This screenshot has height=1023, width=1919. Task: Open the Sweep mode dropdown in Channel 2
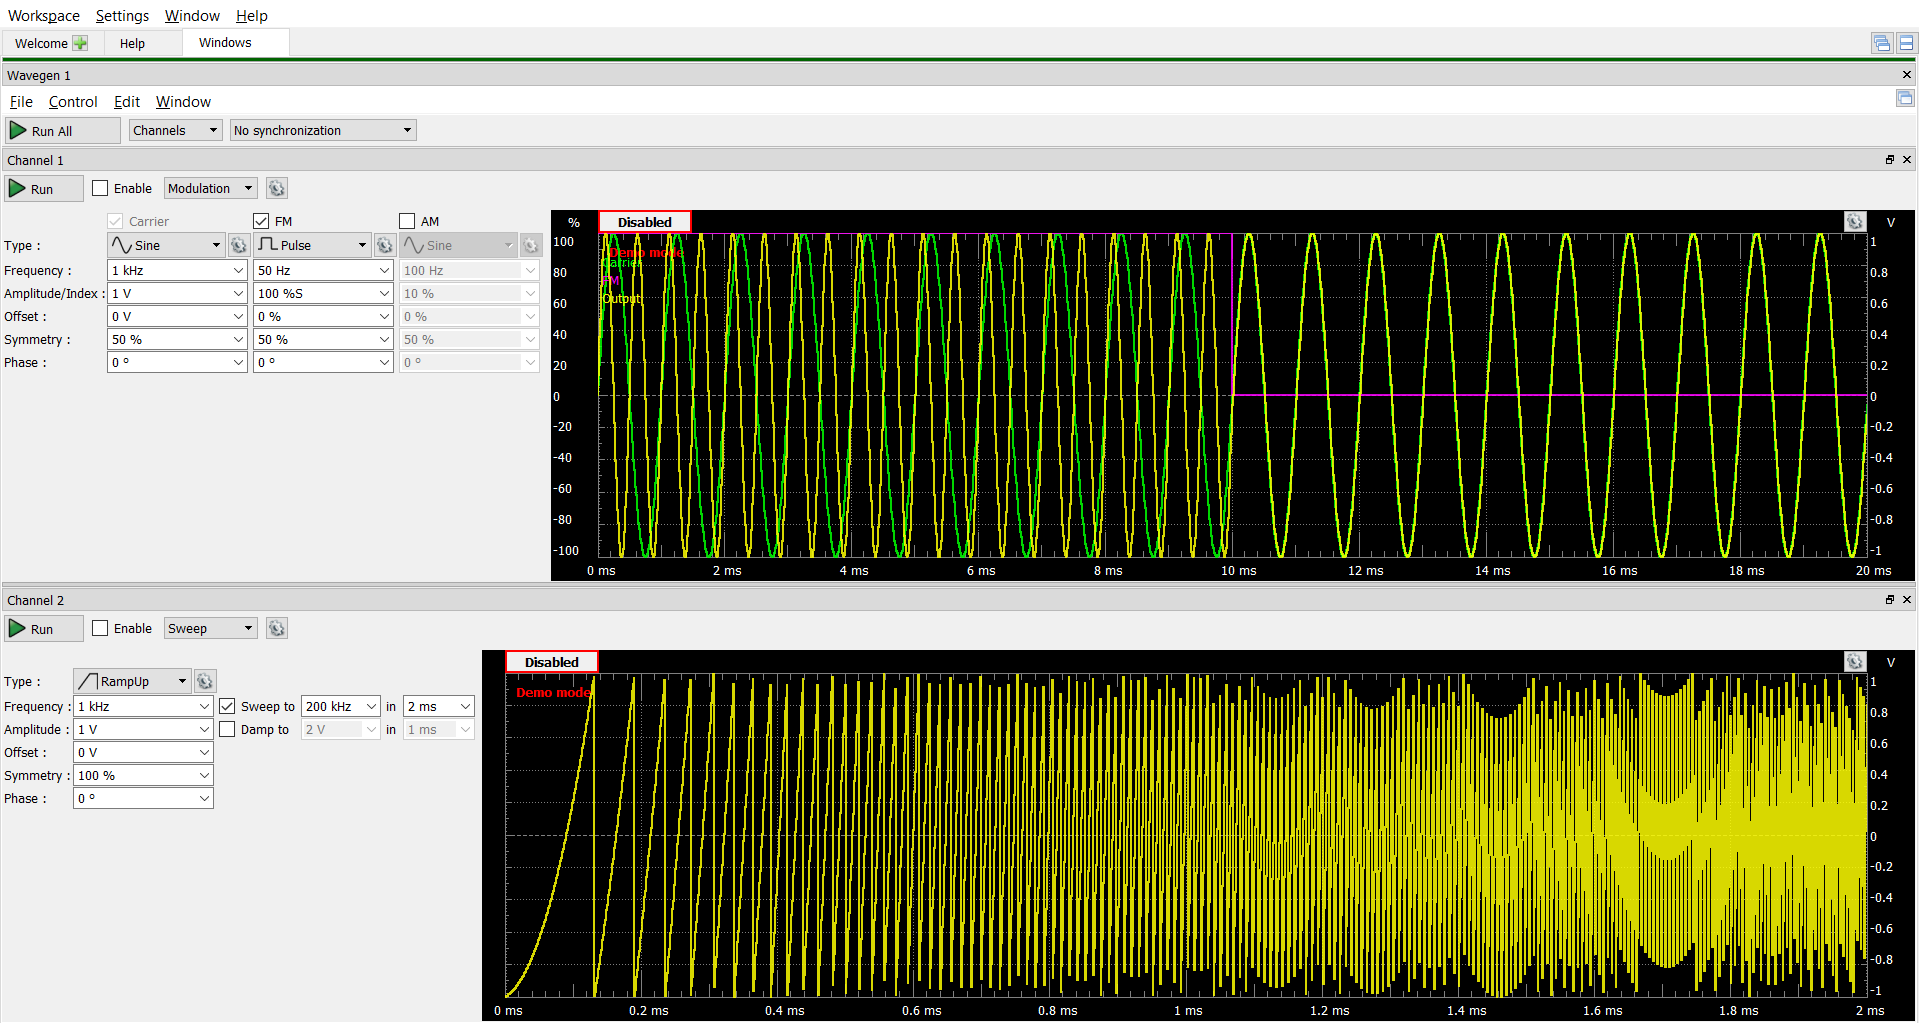[210, 628]
